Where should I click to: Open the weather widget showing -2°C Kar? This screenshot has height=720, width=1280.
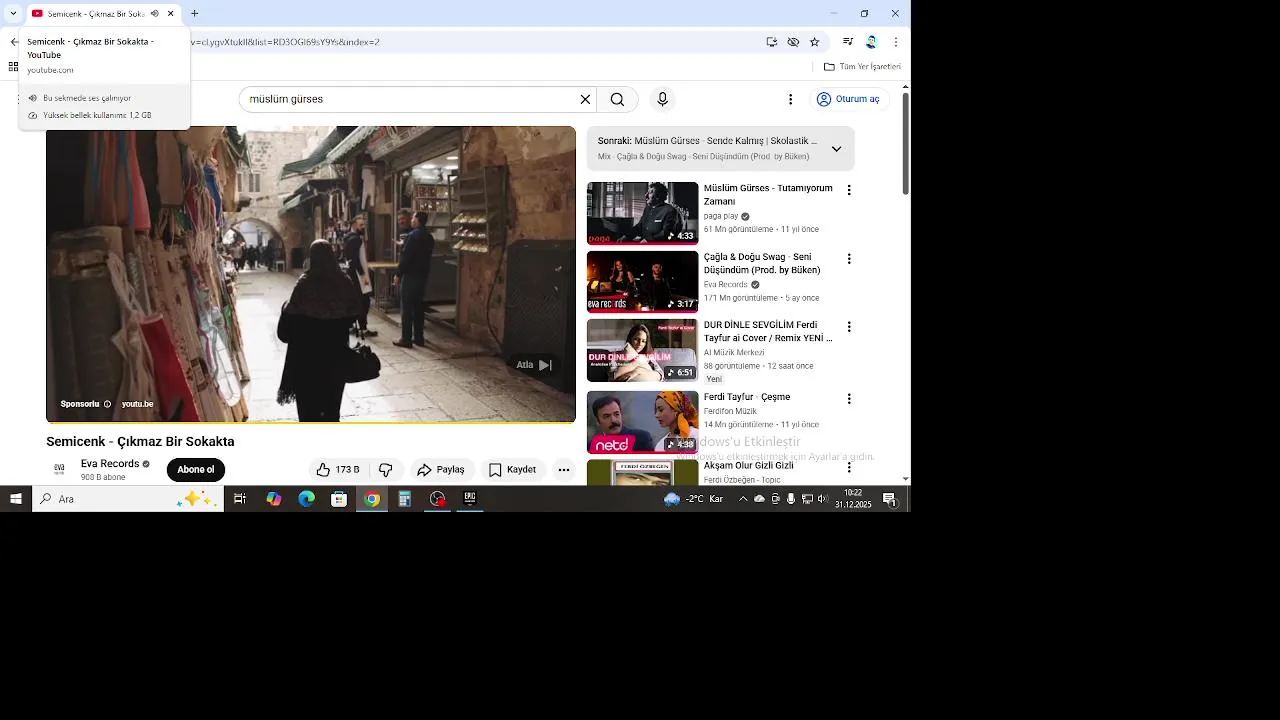coord(694,499)
